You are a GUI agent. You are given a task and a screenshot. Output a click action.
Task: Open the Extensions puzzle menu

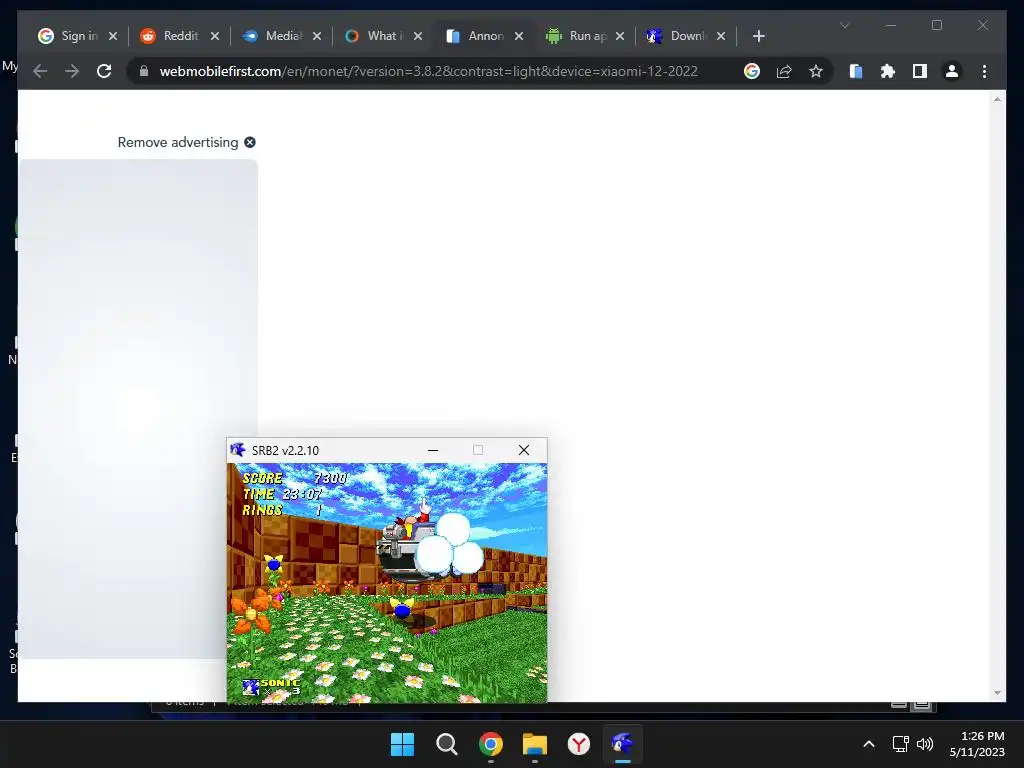(x=888, y=71)
